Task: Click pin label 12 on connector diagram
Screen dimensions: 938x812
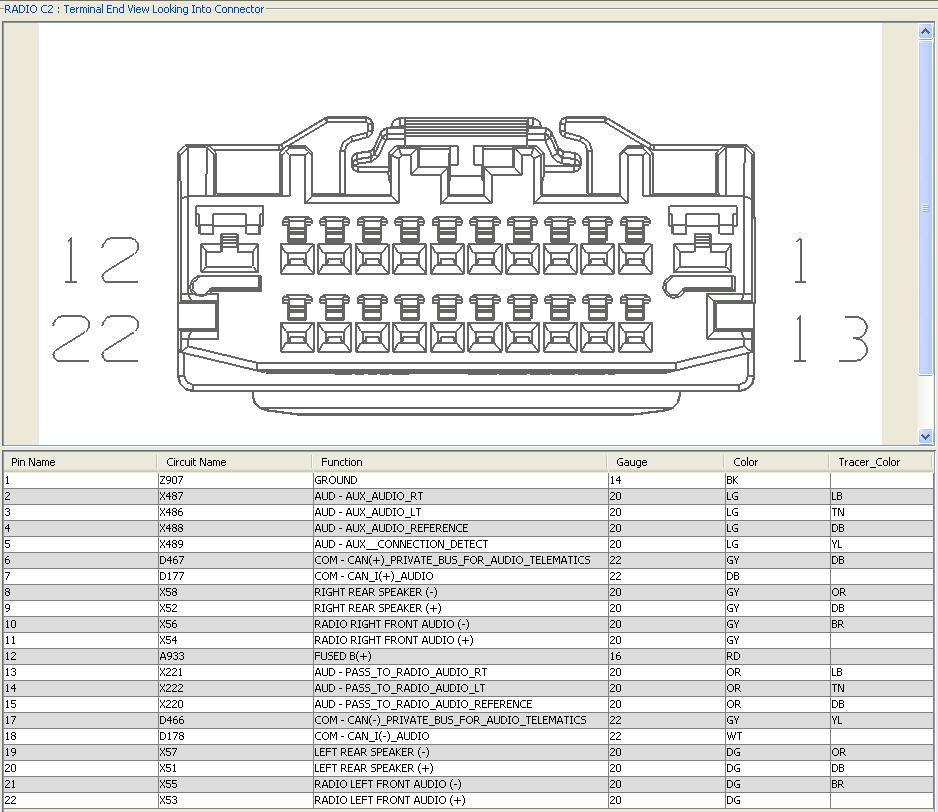Action: click(100, 260)
